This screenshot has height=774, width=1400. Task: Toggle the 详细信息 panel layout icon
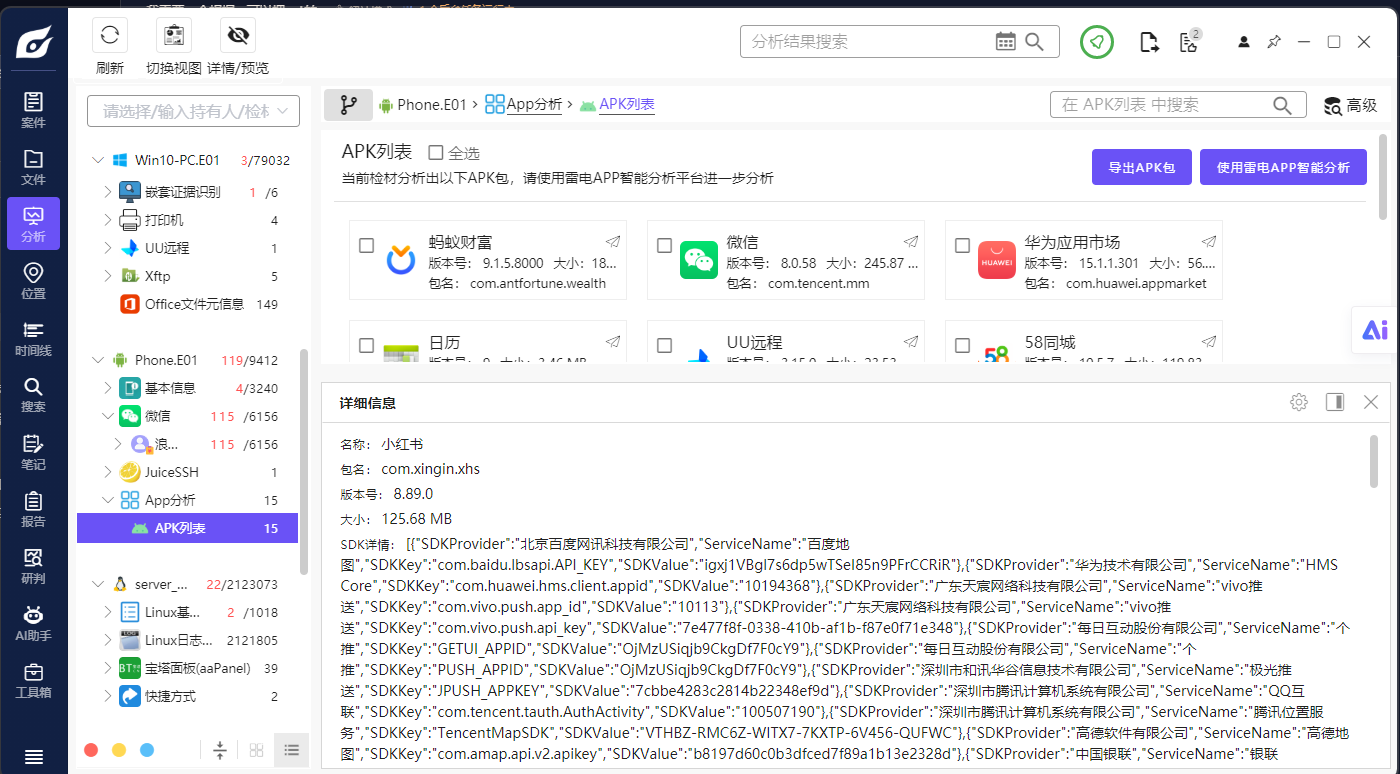1335,402
